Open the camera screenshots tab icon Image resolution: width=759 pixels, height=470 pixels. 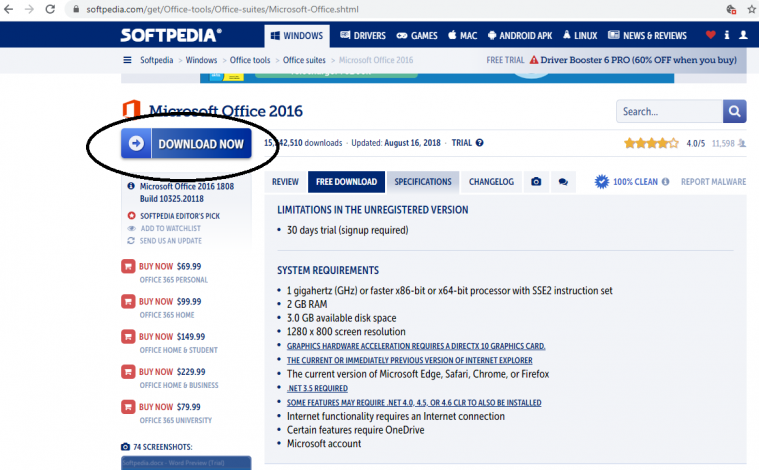(x=536, y=182)
